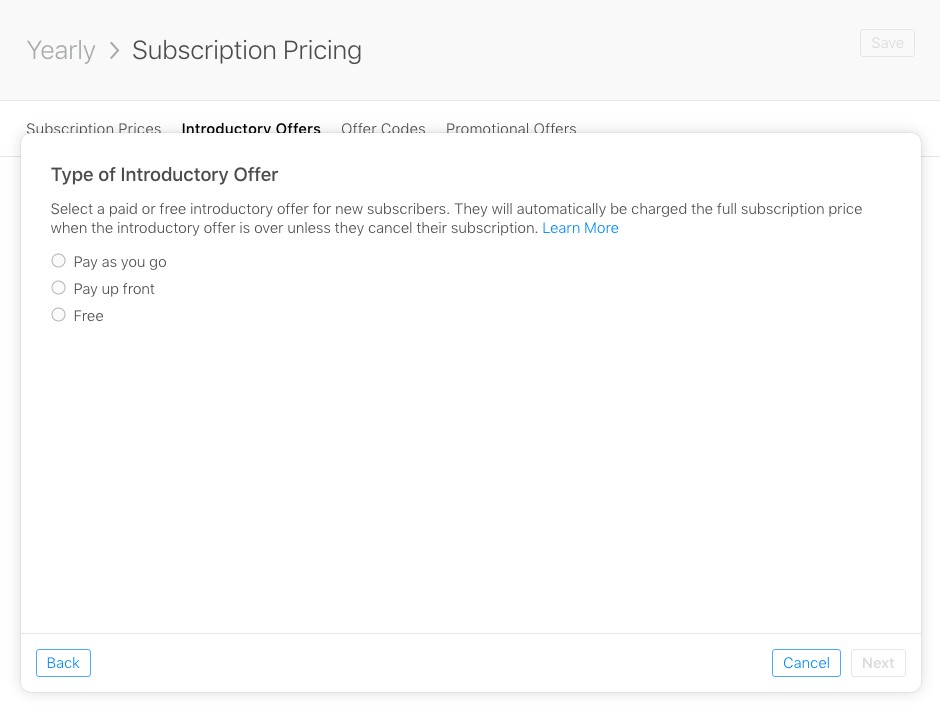
Task: Click the radio circle beside Free
Action: (x=58, y=314)
